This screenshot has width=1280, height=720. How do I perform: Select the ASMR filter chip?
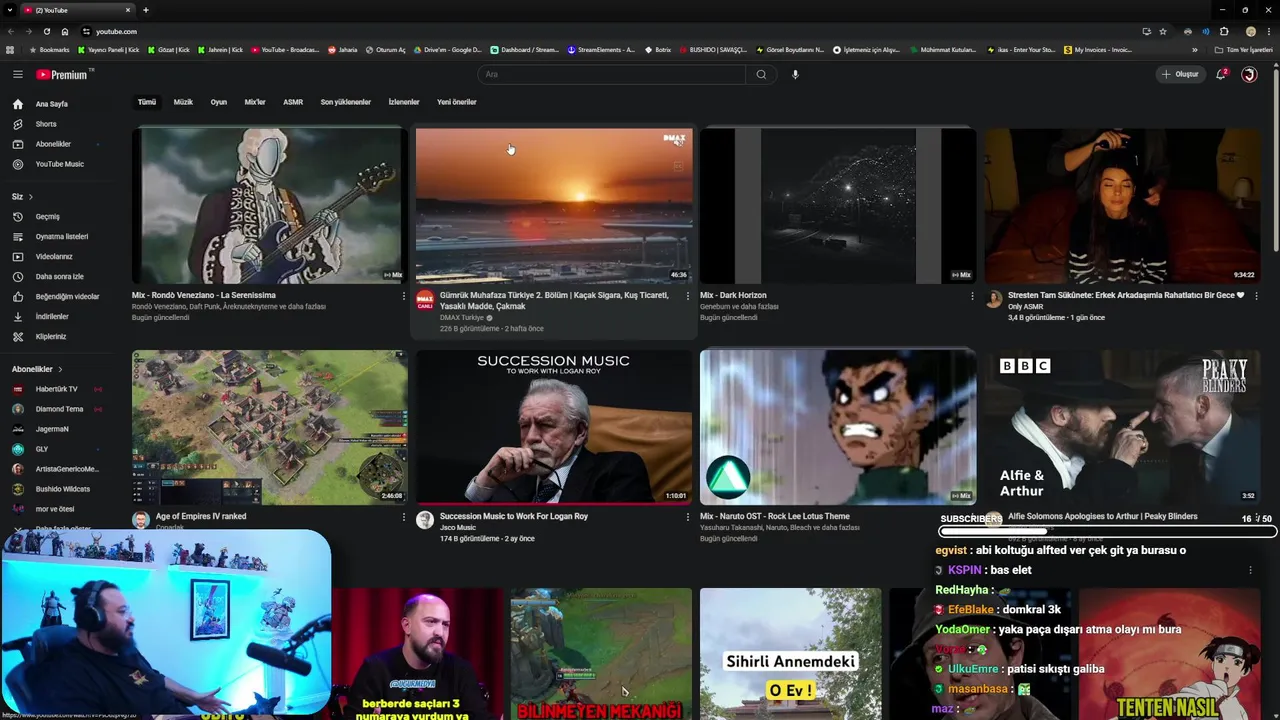click(x=293, y=102)
